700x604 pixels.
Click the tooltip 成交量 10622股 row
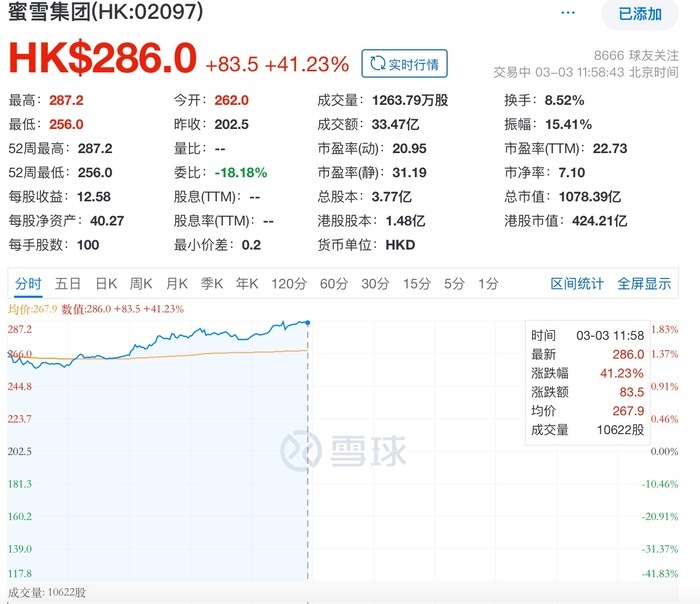point(588,429)
